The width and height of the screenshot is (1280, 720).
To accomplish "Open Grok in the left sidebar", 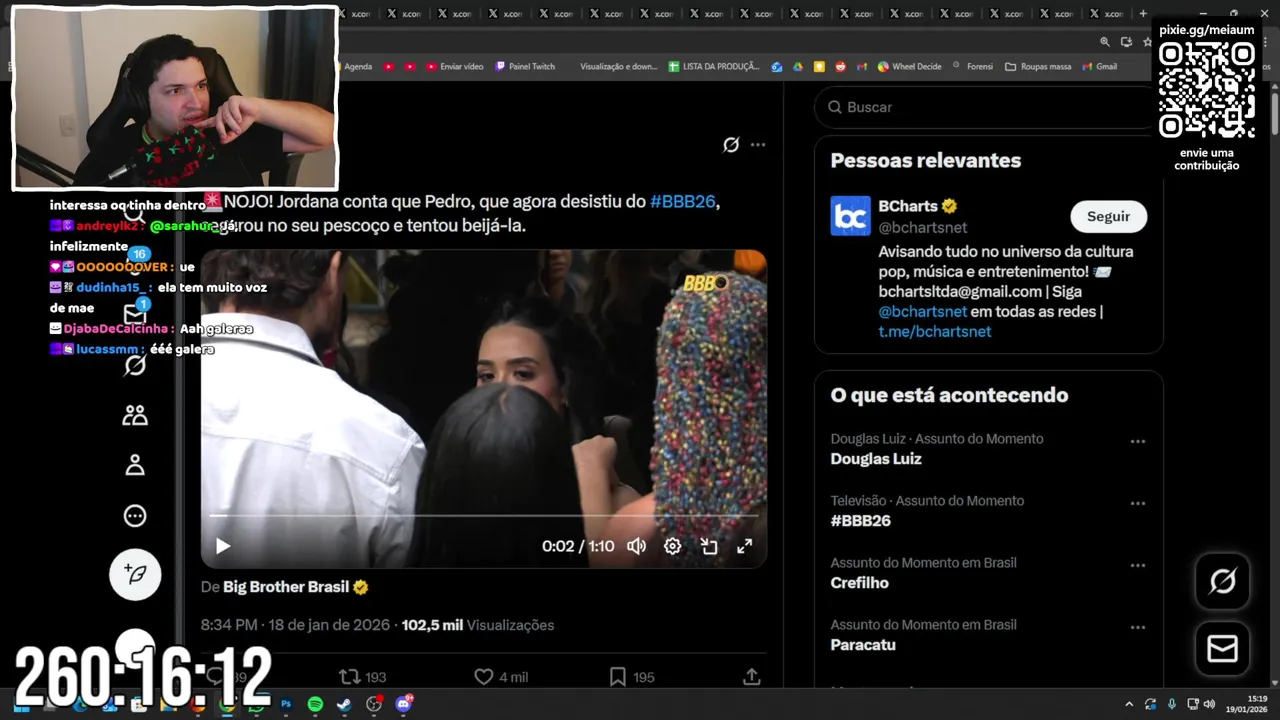I will [x=135, y=365].
